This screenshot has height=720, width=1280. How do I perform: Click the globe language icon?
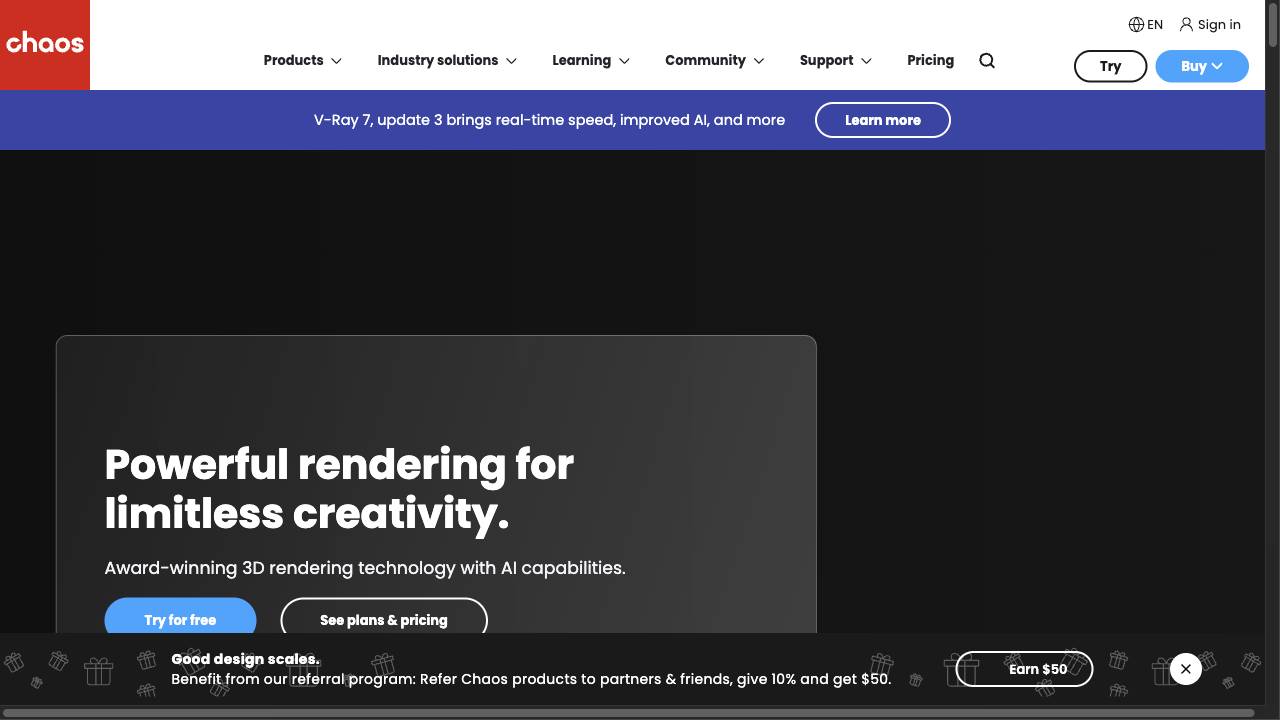pos(1136,25)
